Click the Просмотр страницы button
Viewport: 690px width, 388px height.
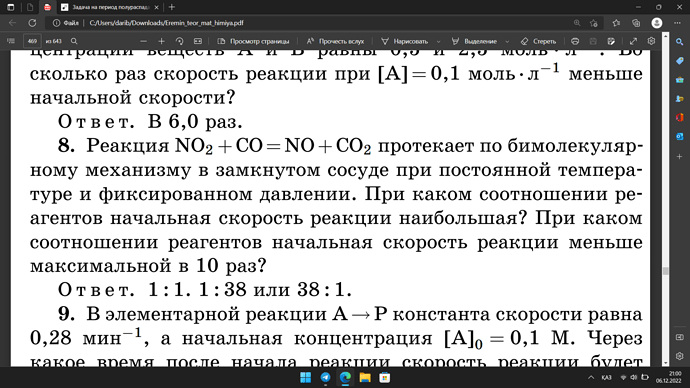[253, 41]
